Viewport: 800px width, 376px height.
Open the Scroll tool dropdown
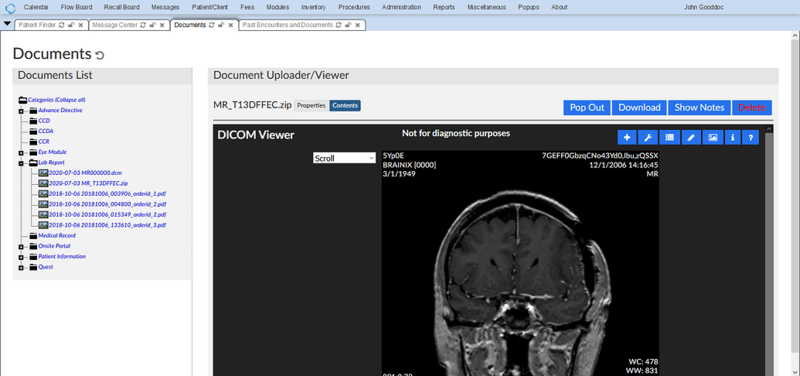344,158
